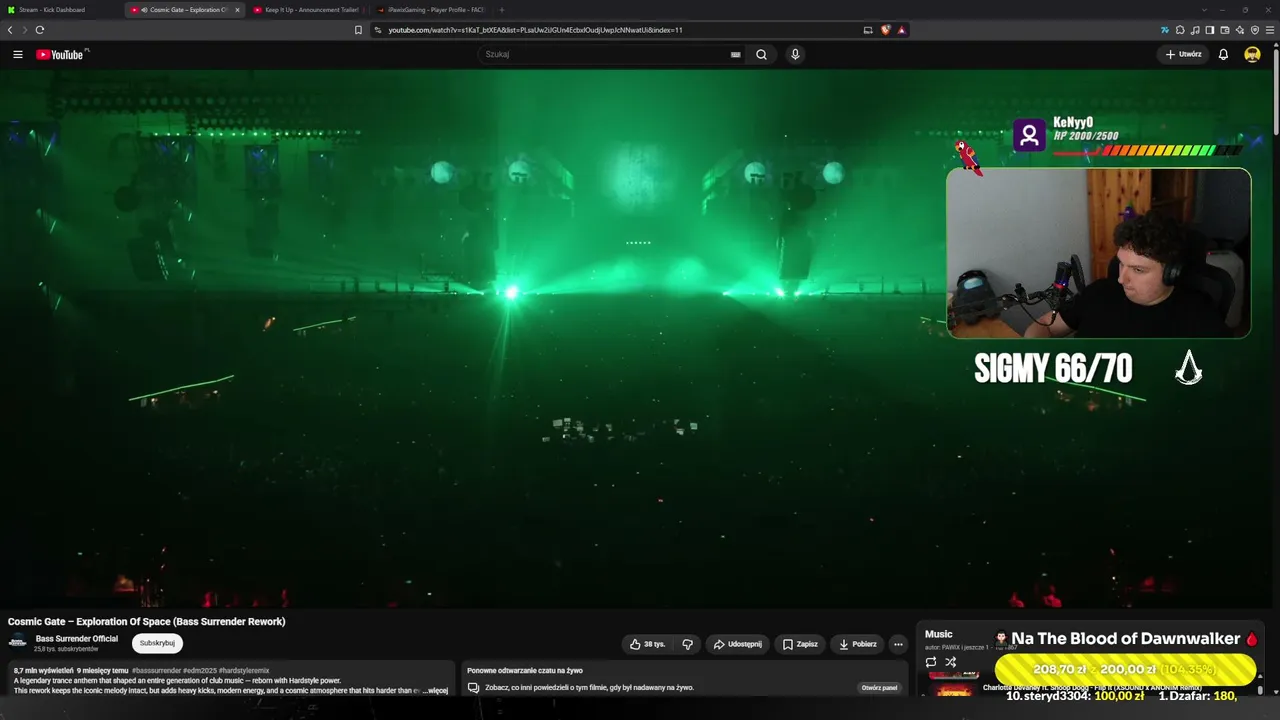Image resolution: width=1280 pixels, height=720 pixels.
Task: Click the video title text
Action: click(147, 622)
